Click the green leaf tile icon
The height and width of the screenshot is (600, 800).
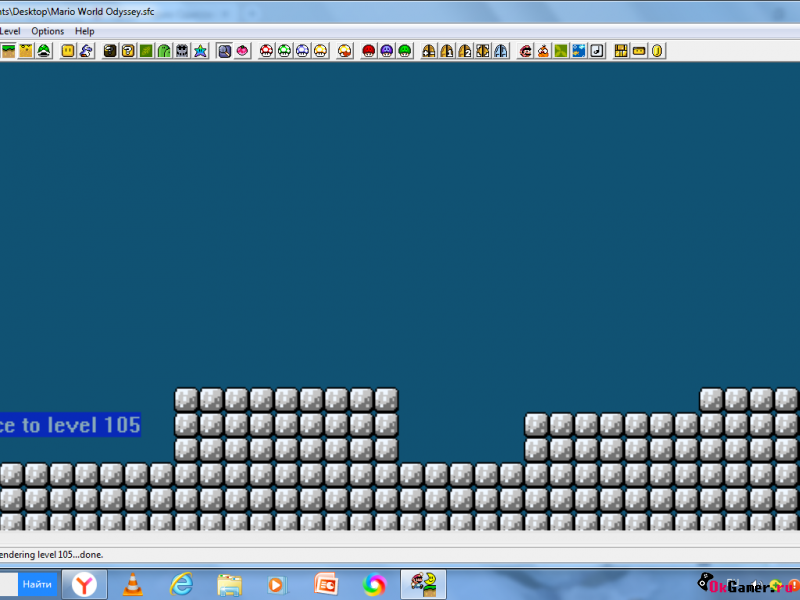point(561,51)
